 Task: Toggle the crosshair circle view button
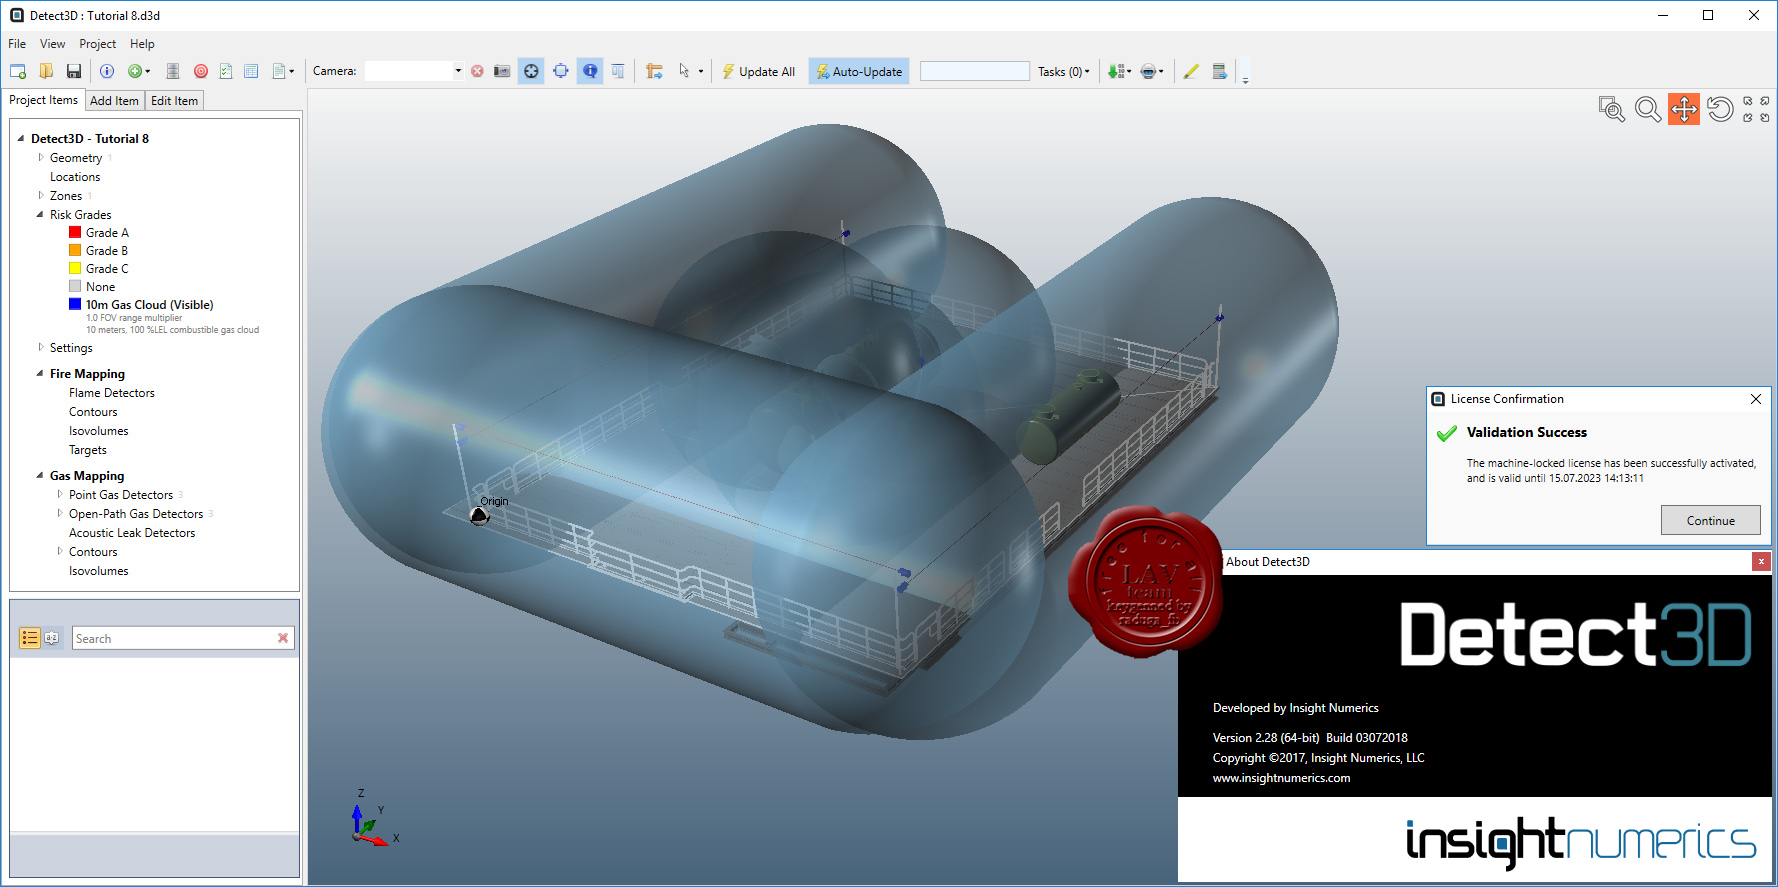click(x=531, y=71)
